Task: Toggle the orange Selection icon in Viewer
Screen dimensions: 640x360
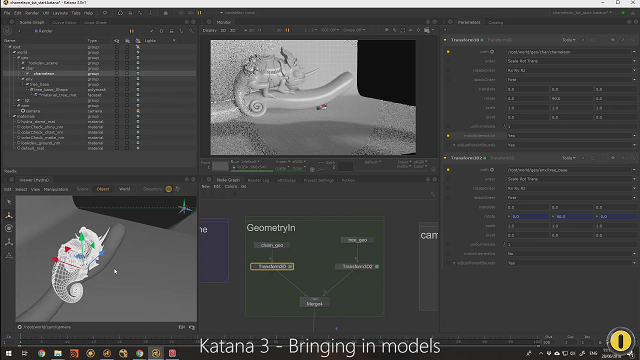Action: point(169,189)
